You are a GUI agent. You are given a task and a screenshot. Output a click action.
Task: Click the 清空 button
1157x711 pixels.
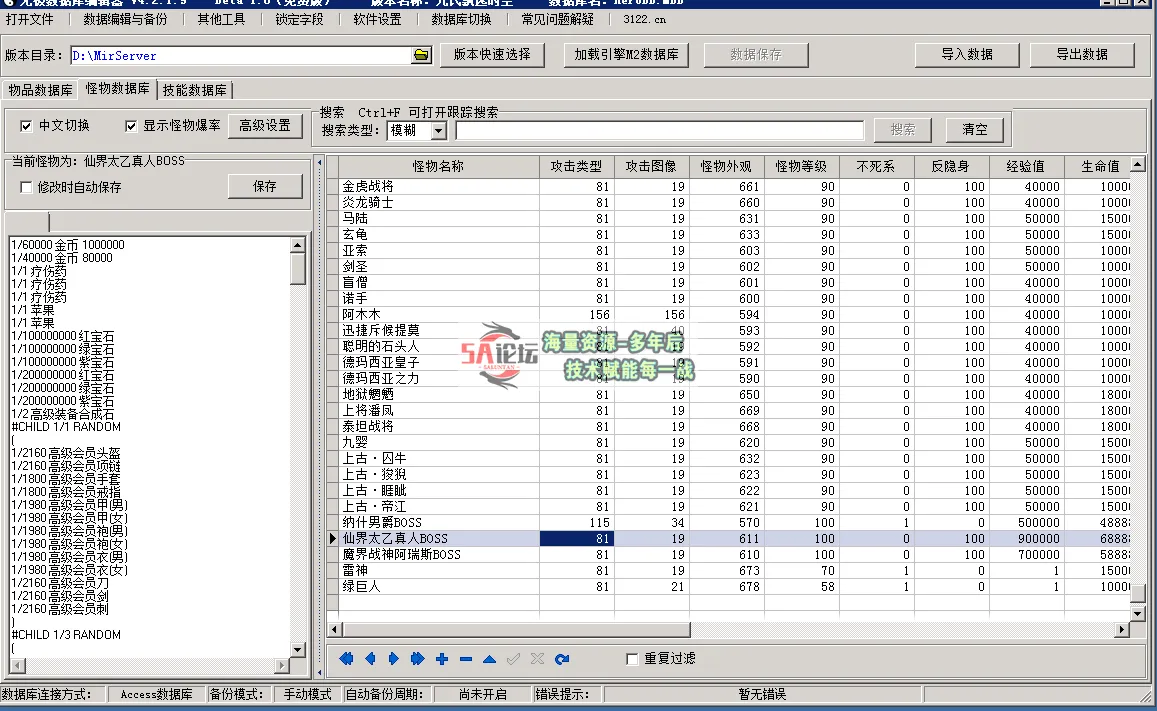point(975,130)
